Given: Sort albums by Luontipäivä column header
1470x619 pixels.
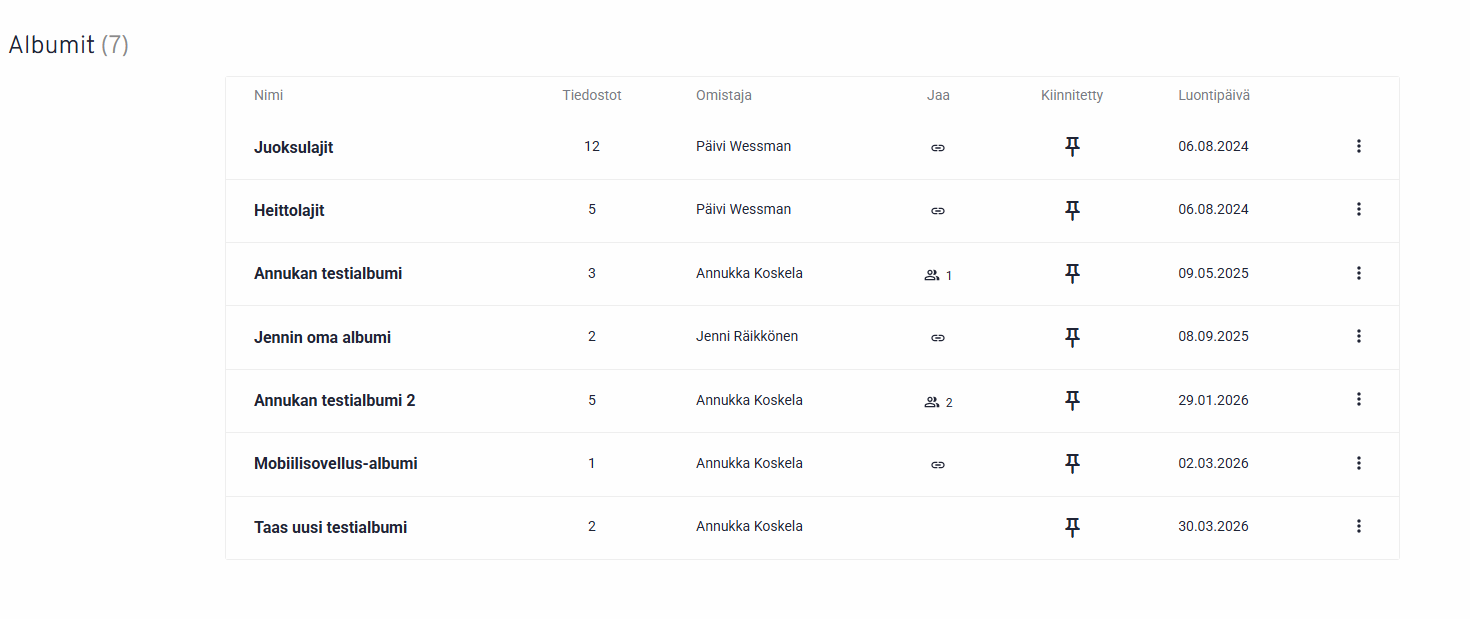Looking at the screenshot, I should pos(1213,96).
